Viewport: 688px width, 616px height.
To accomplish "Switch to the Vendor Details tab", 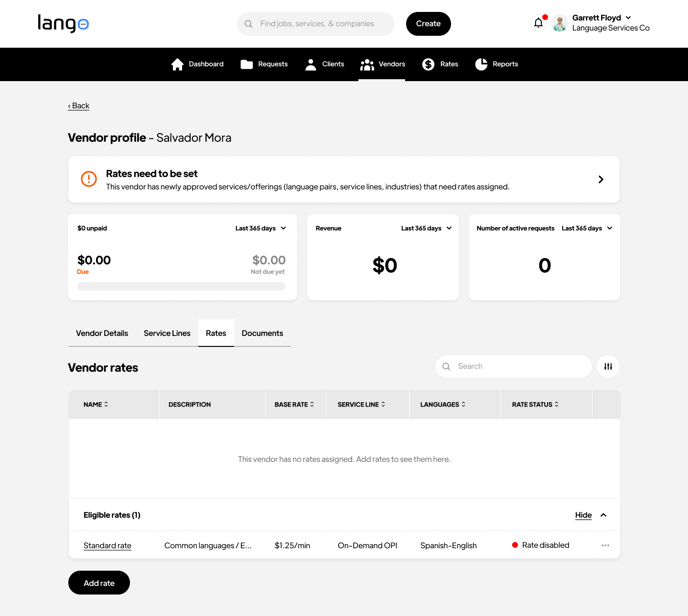I will [102, 333].
